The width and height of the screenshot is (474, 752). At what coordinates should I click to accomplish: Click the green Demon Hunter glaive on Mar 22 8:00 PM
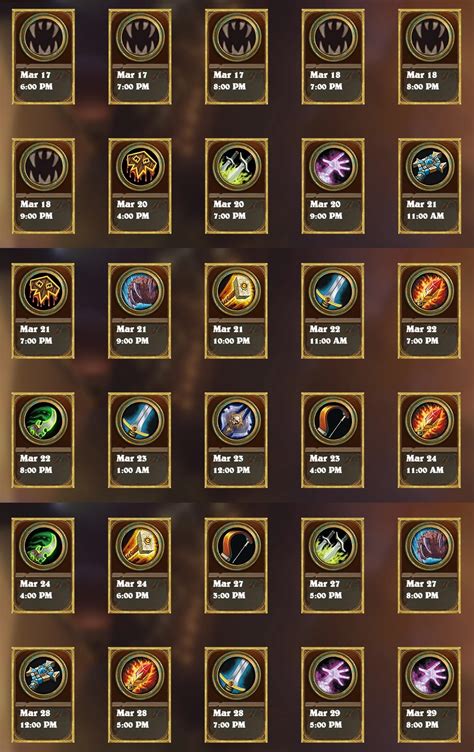pos(43,421)
